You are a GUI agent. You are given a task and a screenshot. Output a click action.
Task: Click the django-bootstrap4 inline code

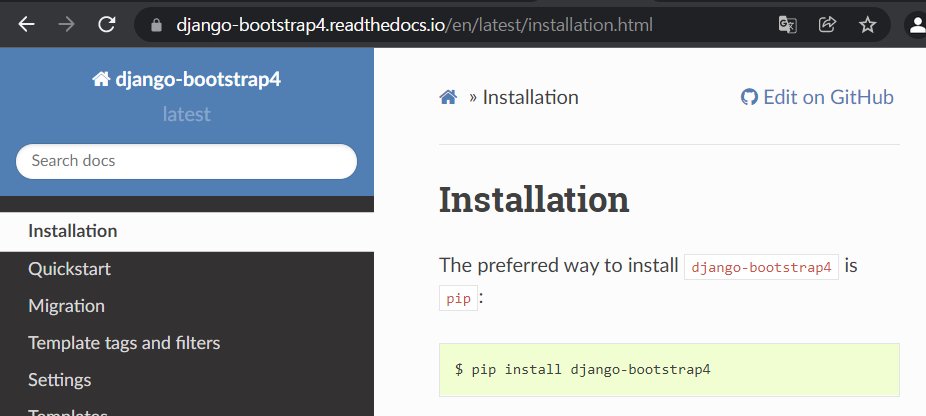coord(761,267)
